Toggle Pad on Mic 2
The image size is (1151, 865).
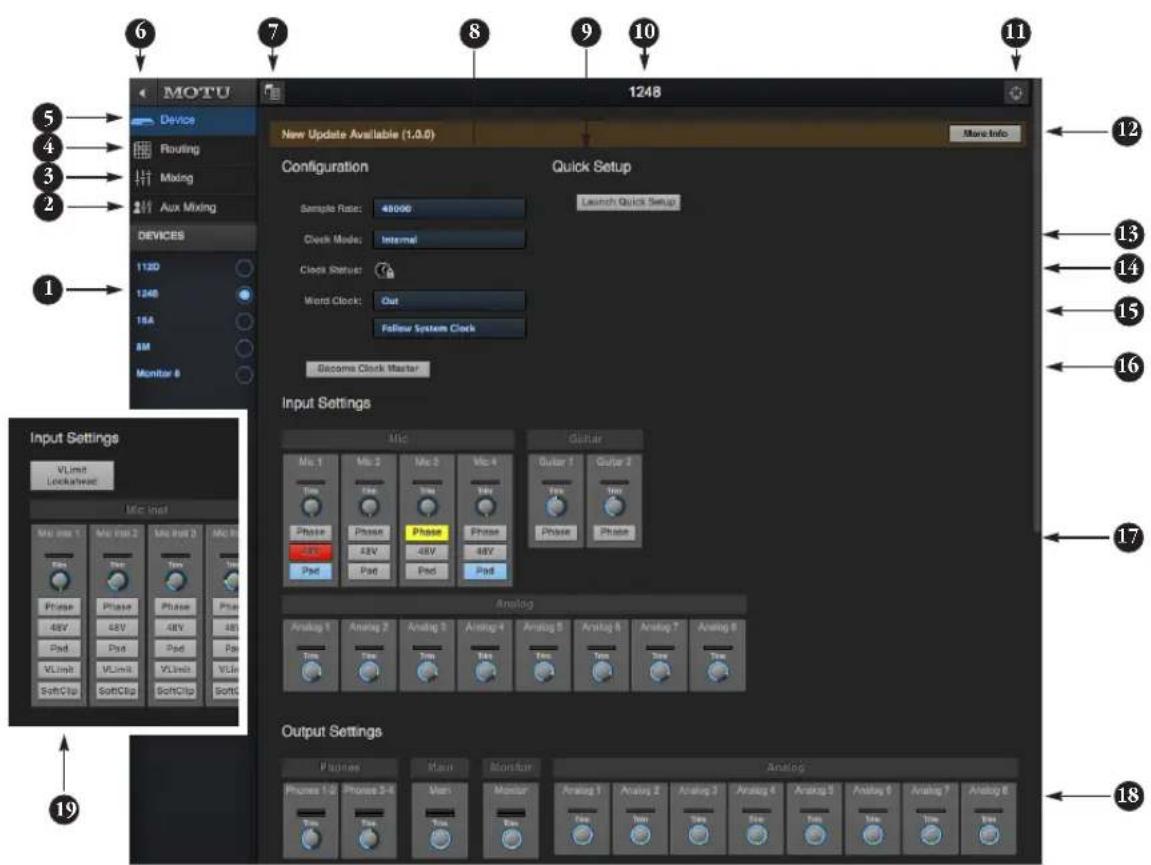(368, 571)
